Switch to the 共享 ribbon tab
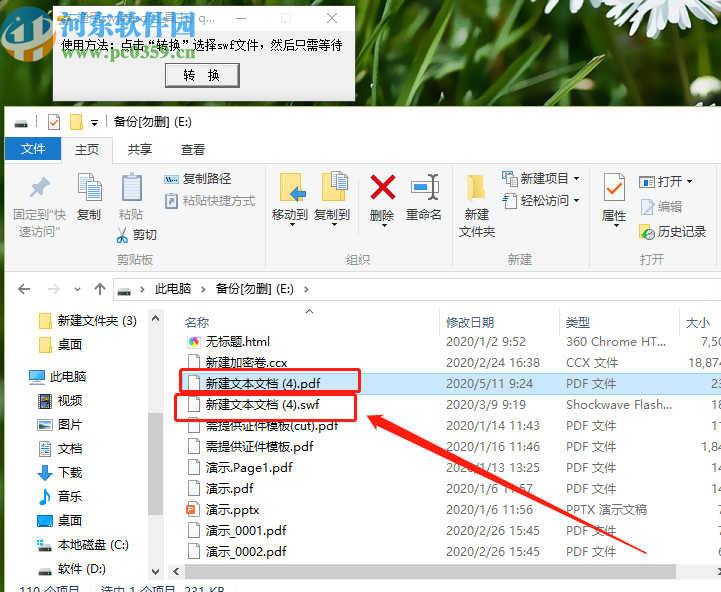The image size is (721, 592). 140,149
